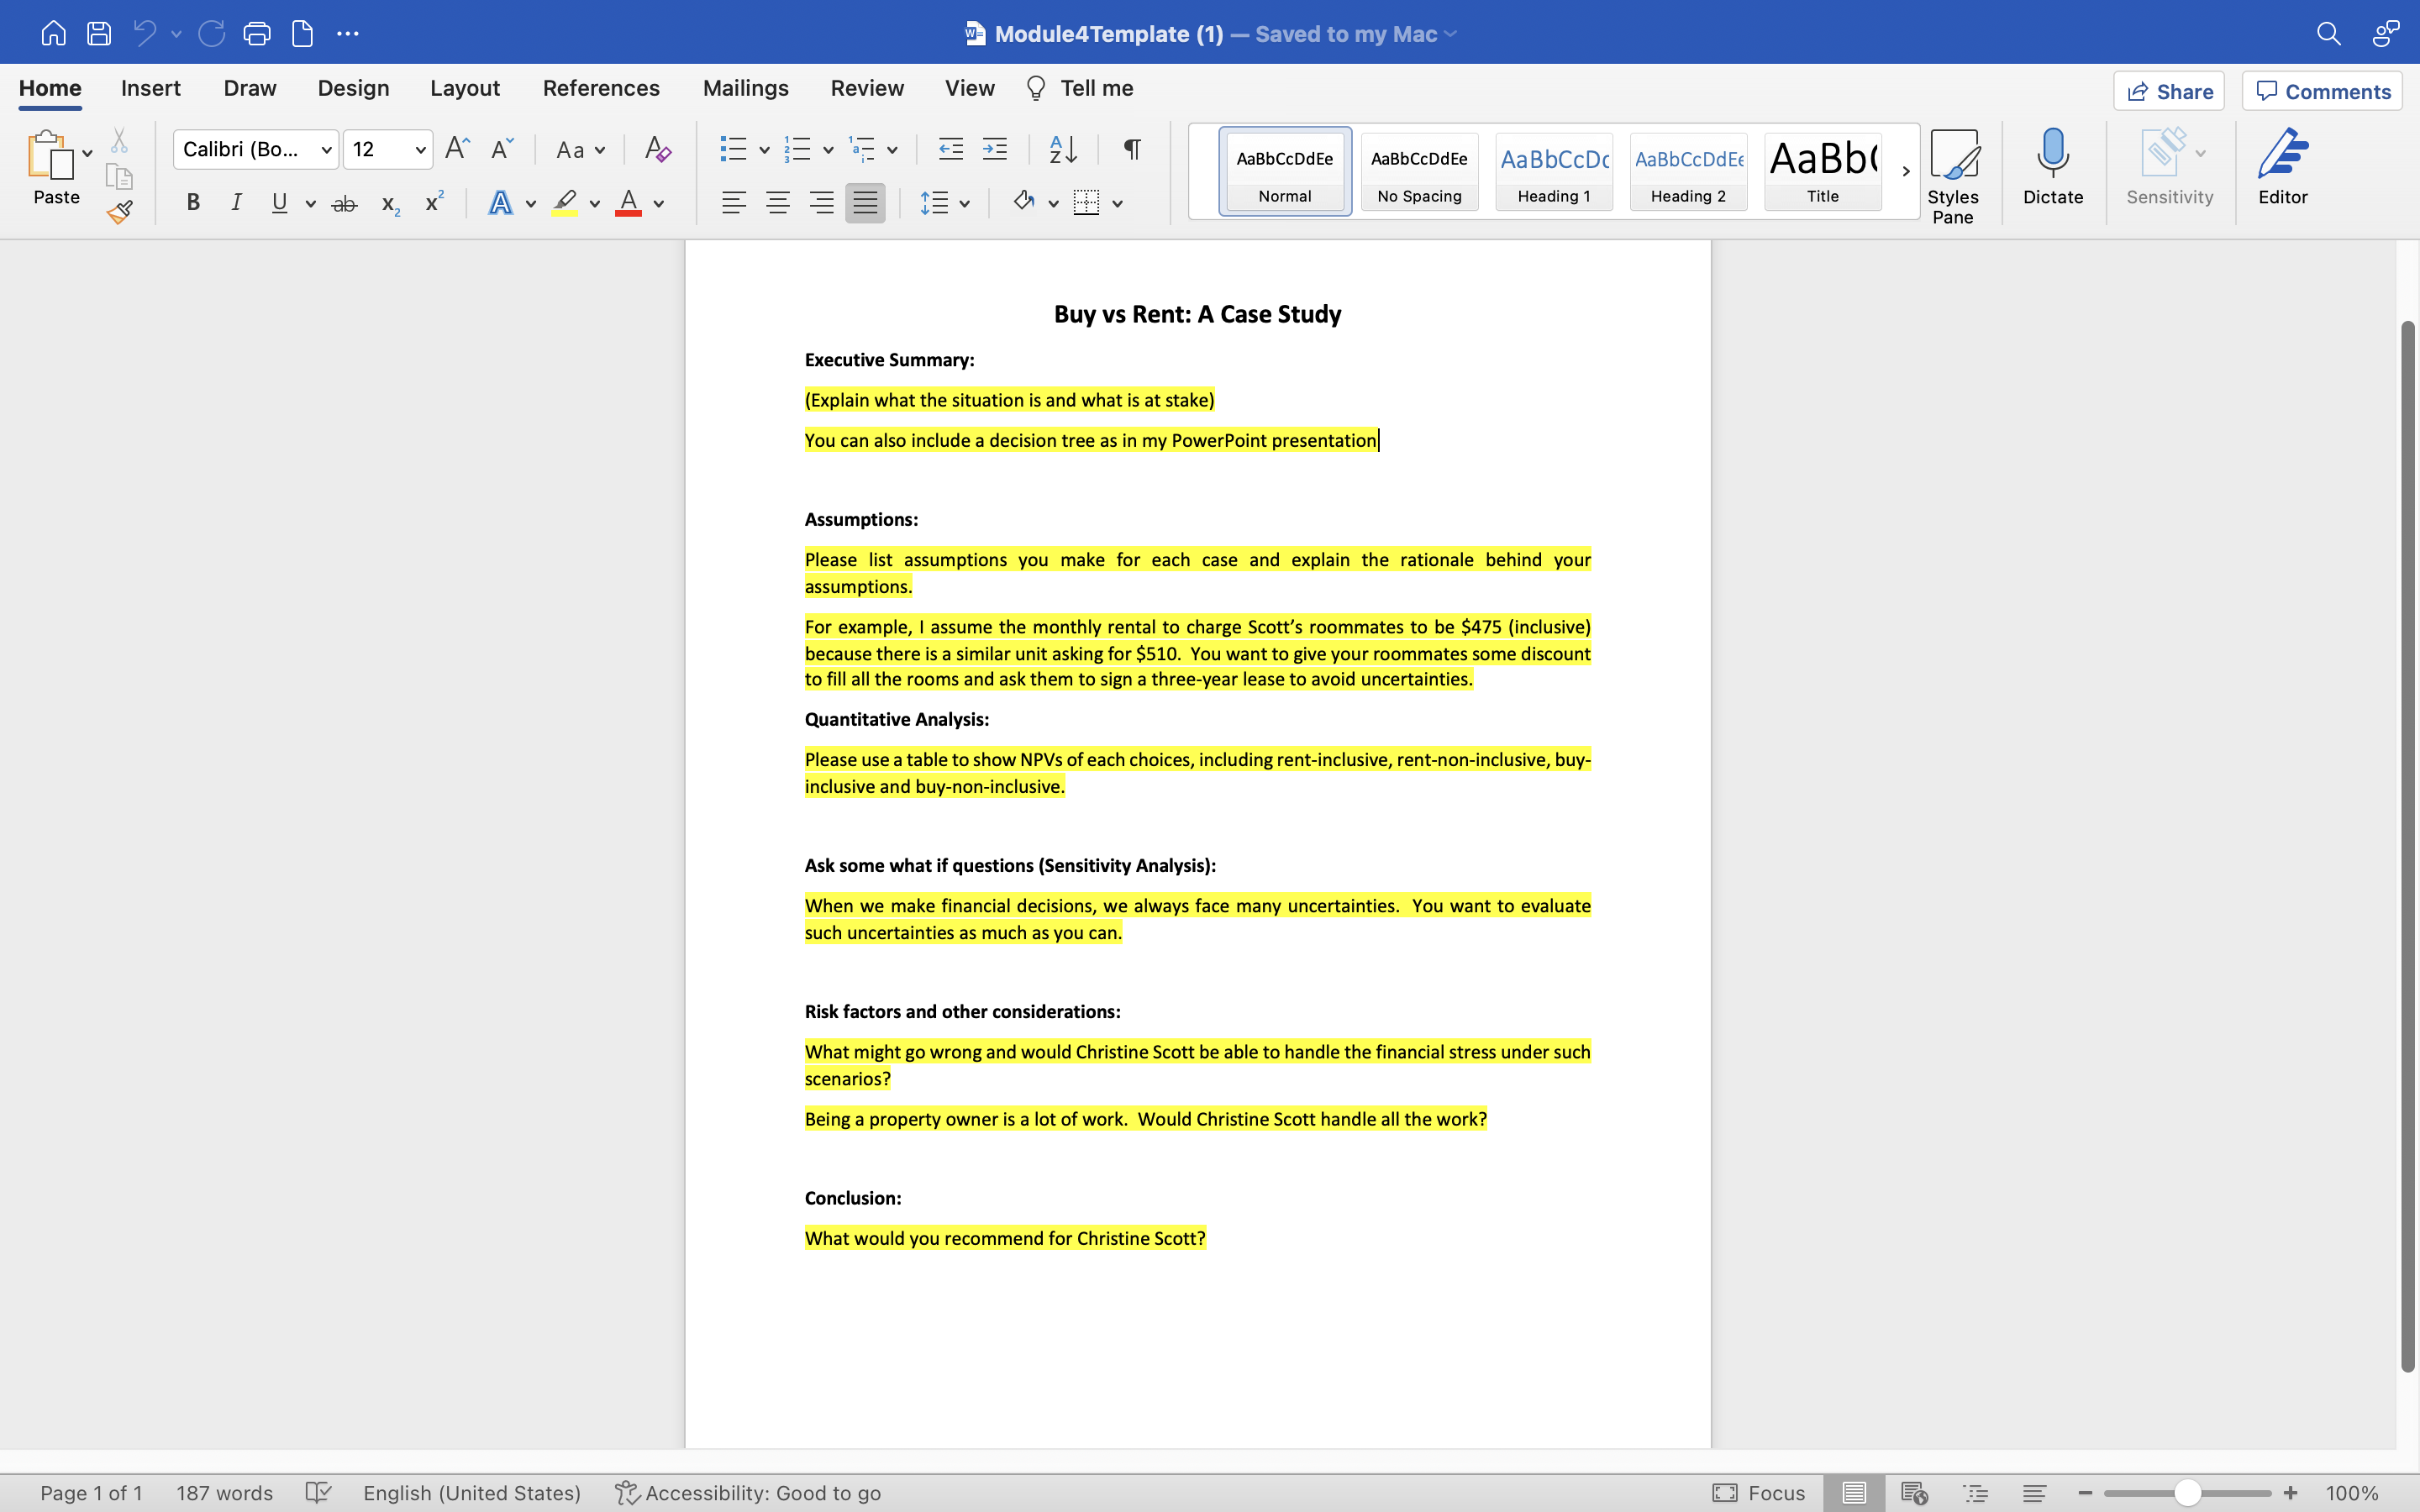Image resolution: width=2420 pixels, height=1512 pixels.
Task: Open the Styles Pane
Action: pyautogui.click(x=1952, y=175)
